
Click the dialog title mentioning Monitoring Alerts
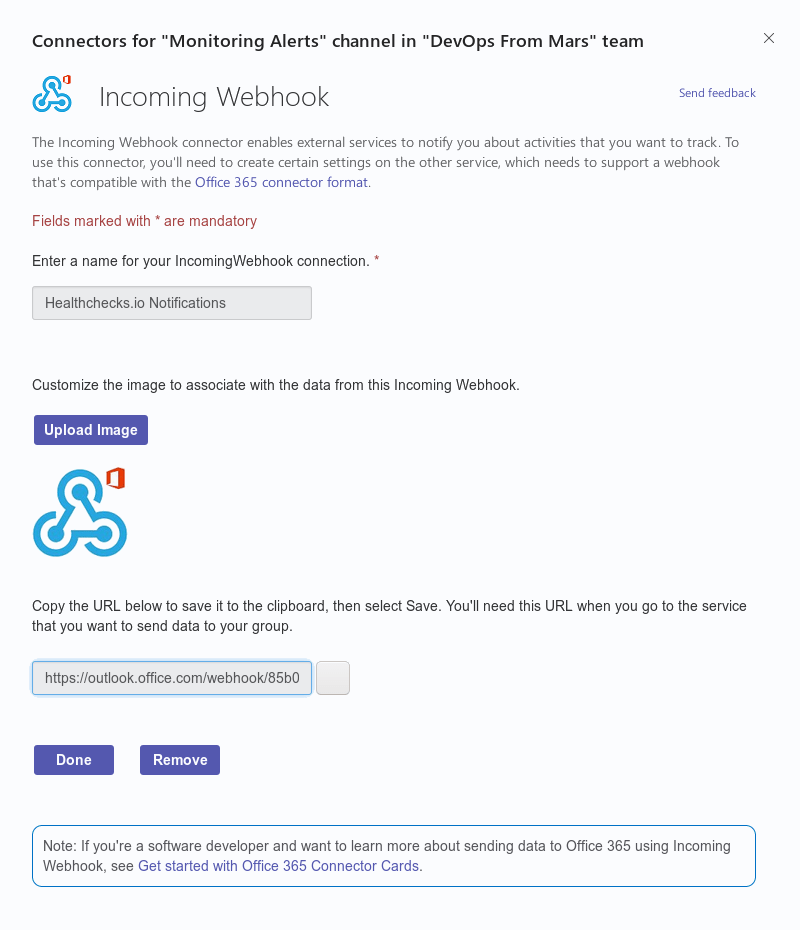point(338,41)
